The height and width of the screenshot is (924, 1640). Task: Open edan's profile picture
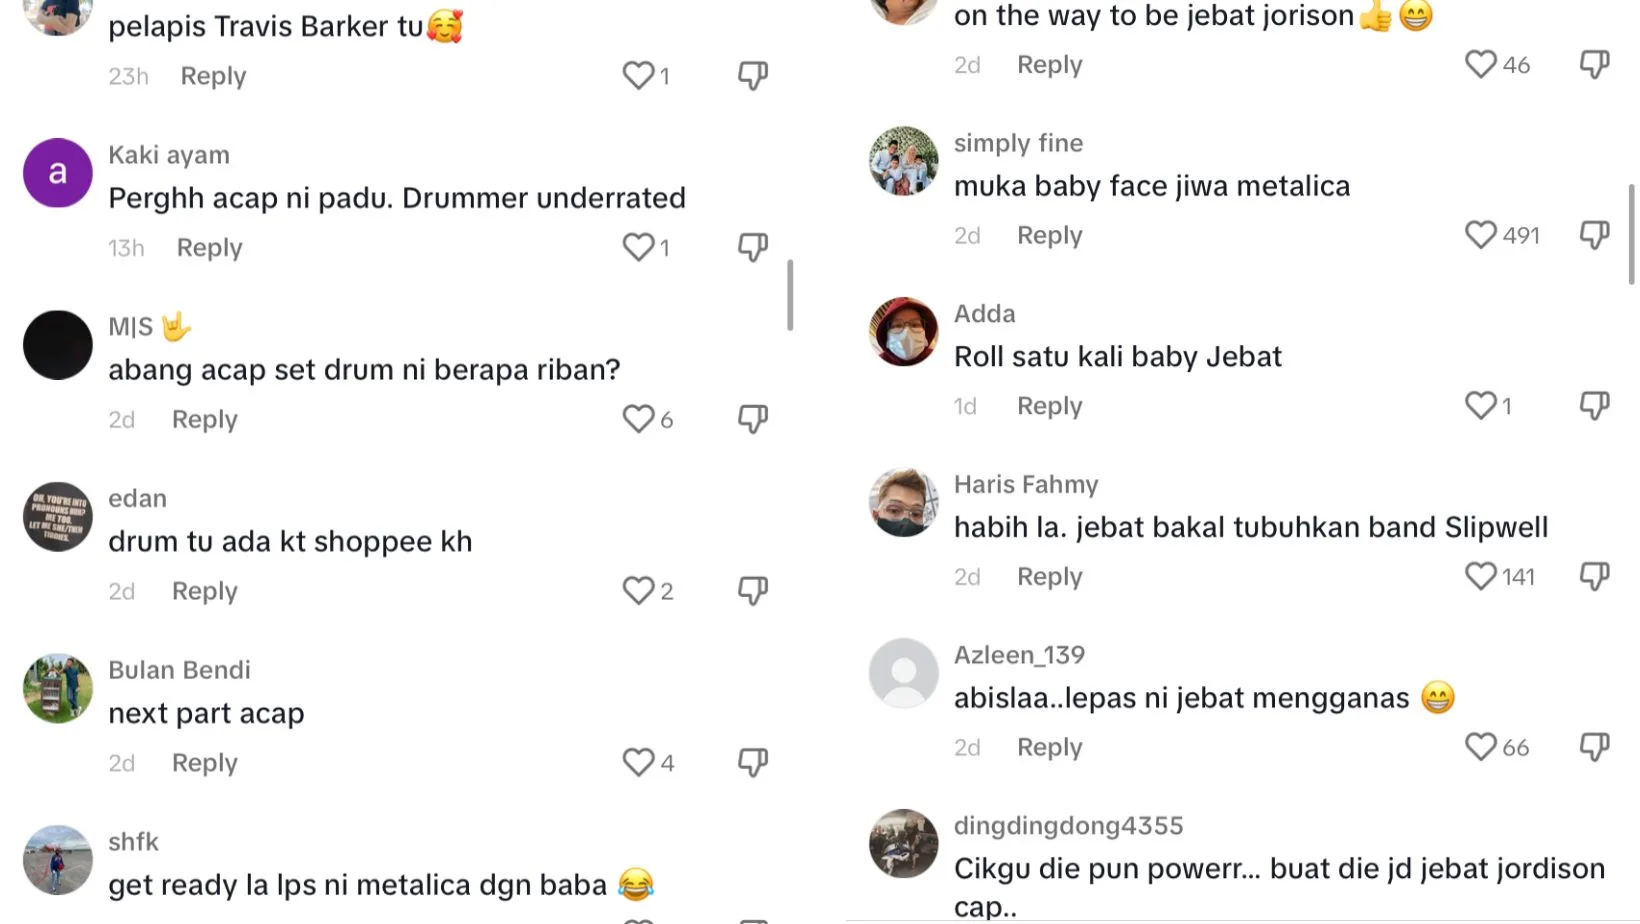coord(58,517)
